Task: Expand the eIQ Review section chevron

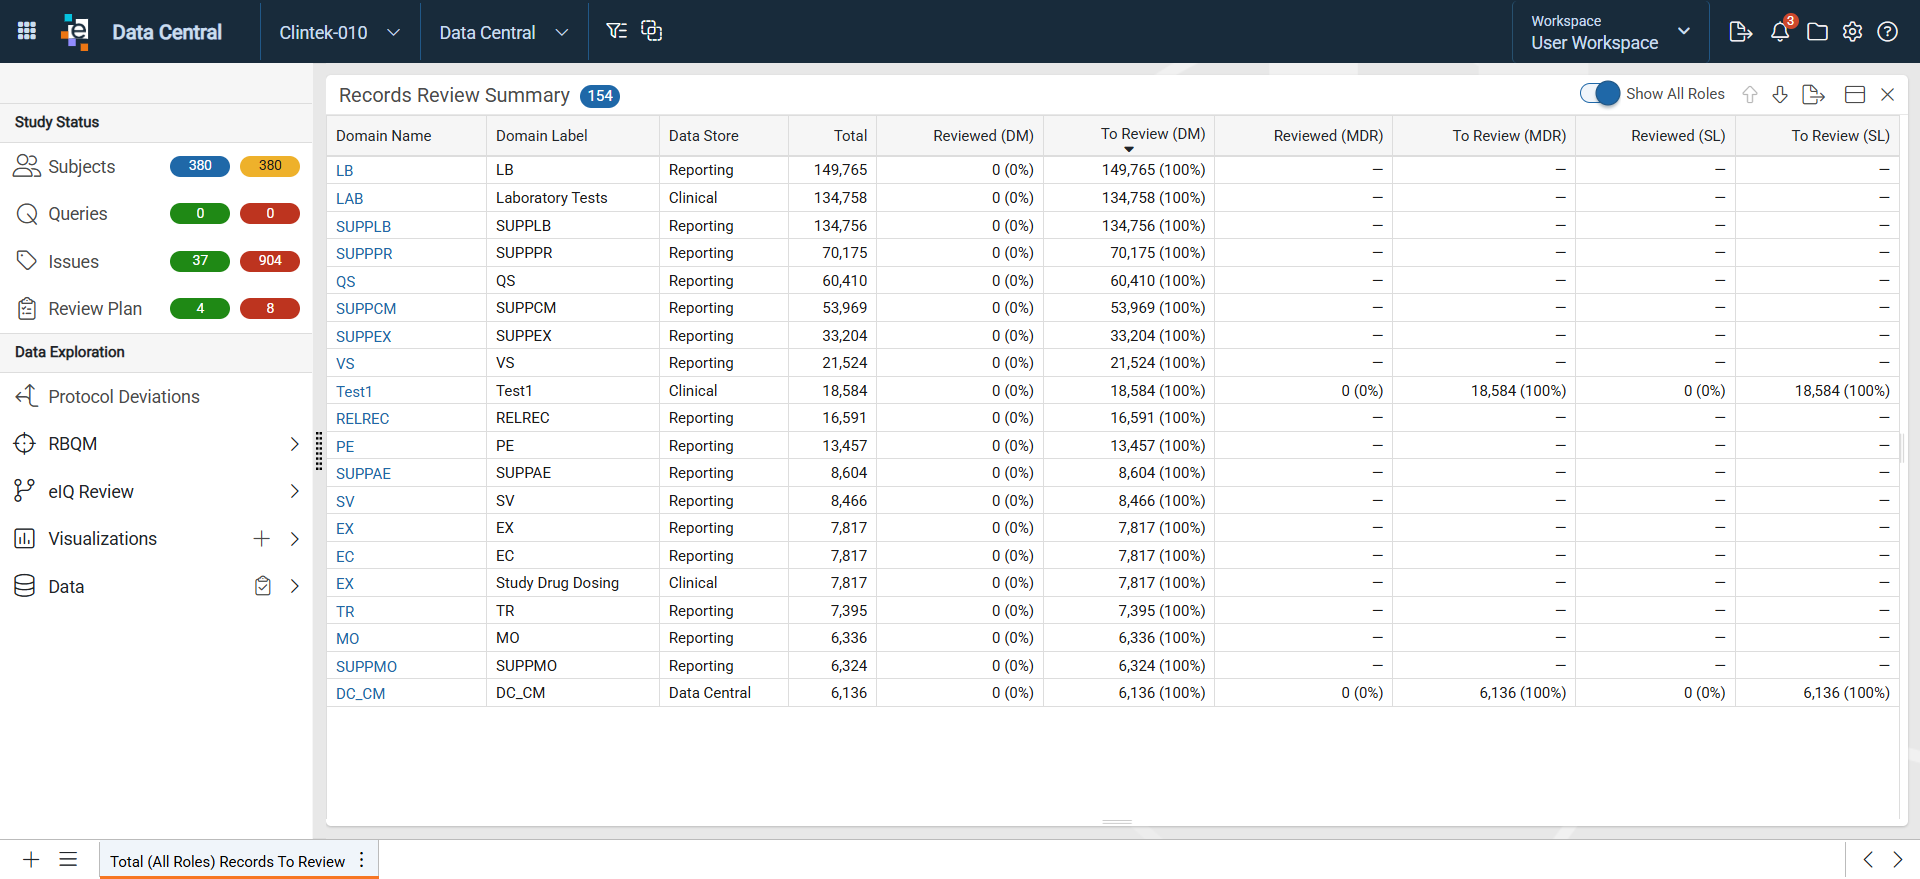Action: [294, 491]
